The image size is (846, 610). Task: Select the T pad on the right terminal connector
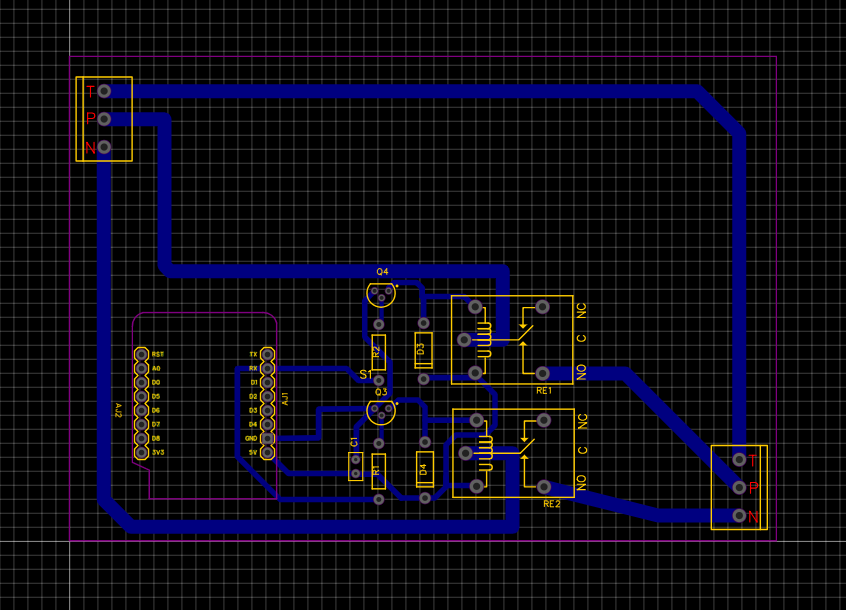click(739, 460)
